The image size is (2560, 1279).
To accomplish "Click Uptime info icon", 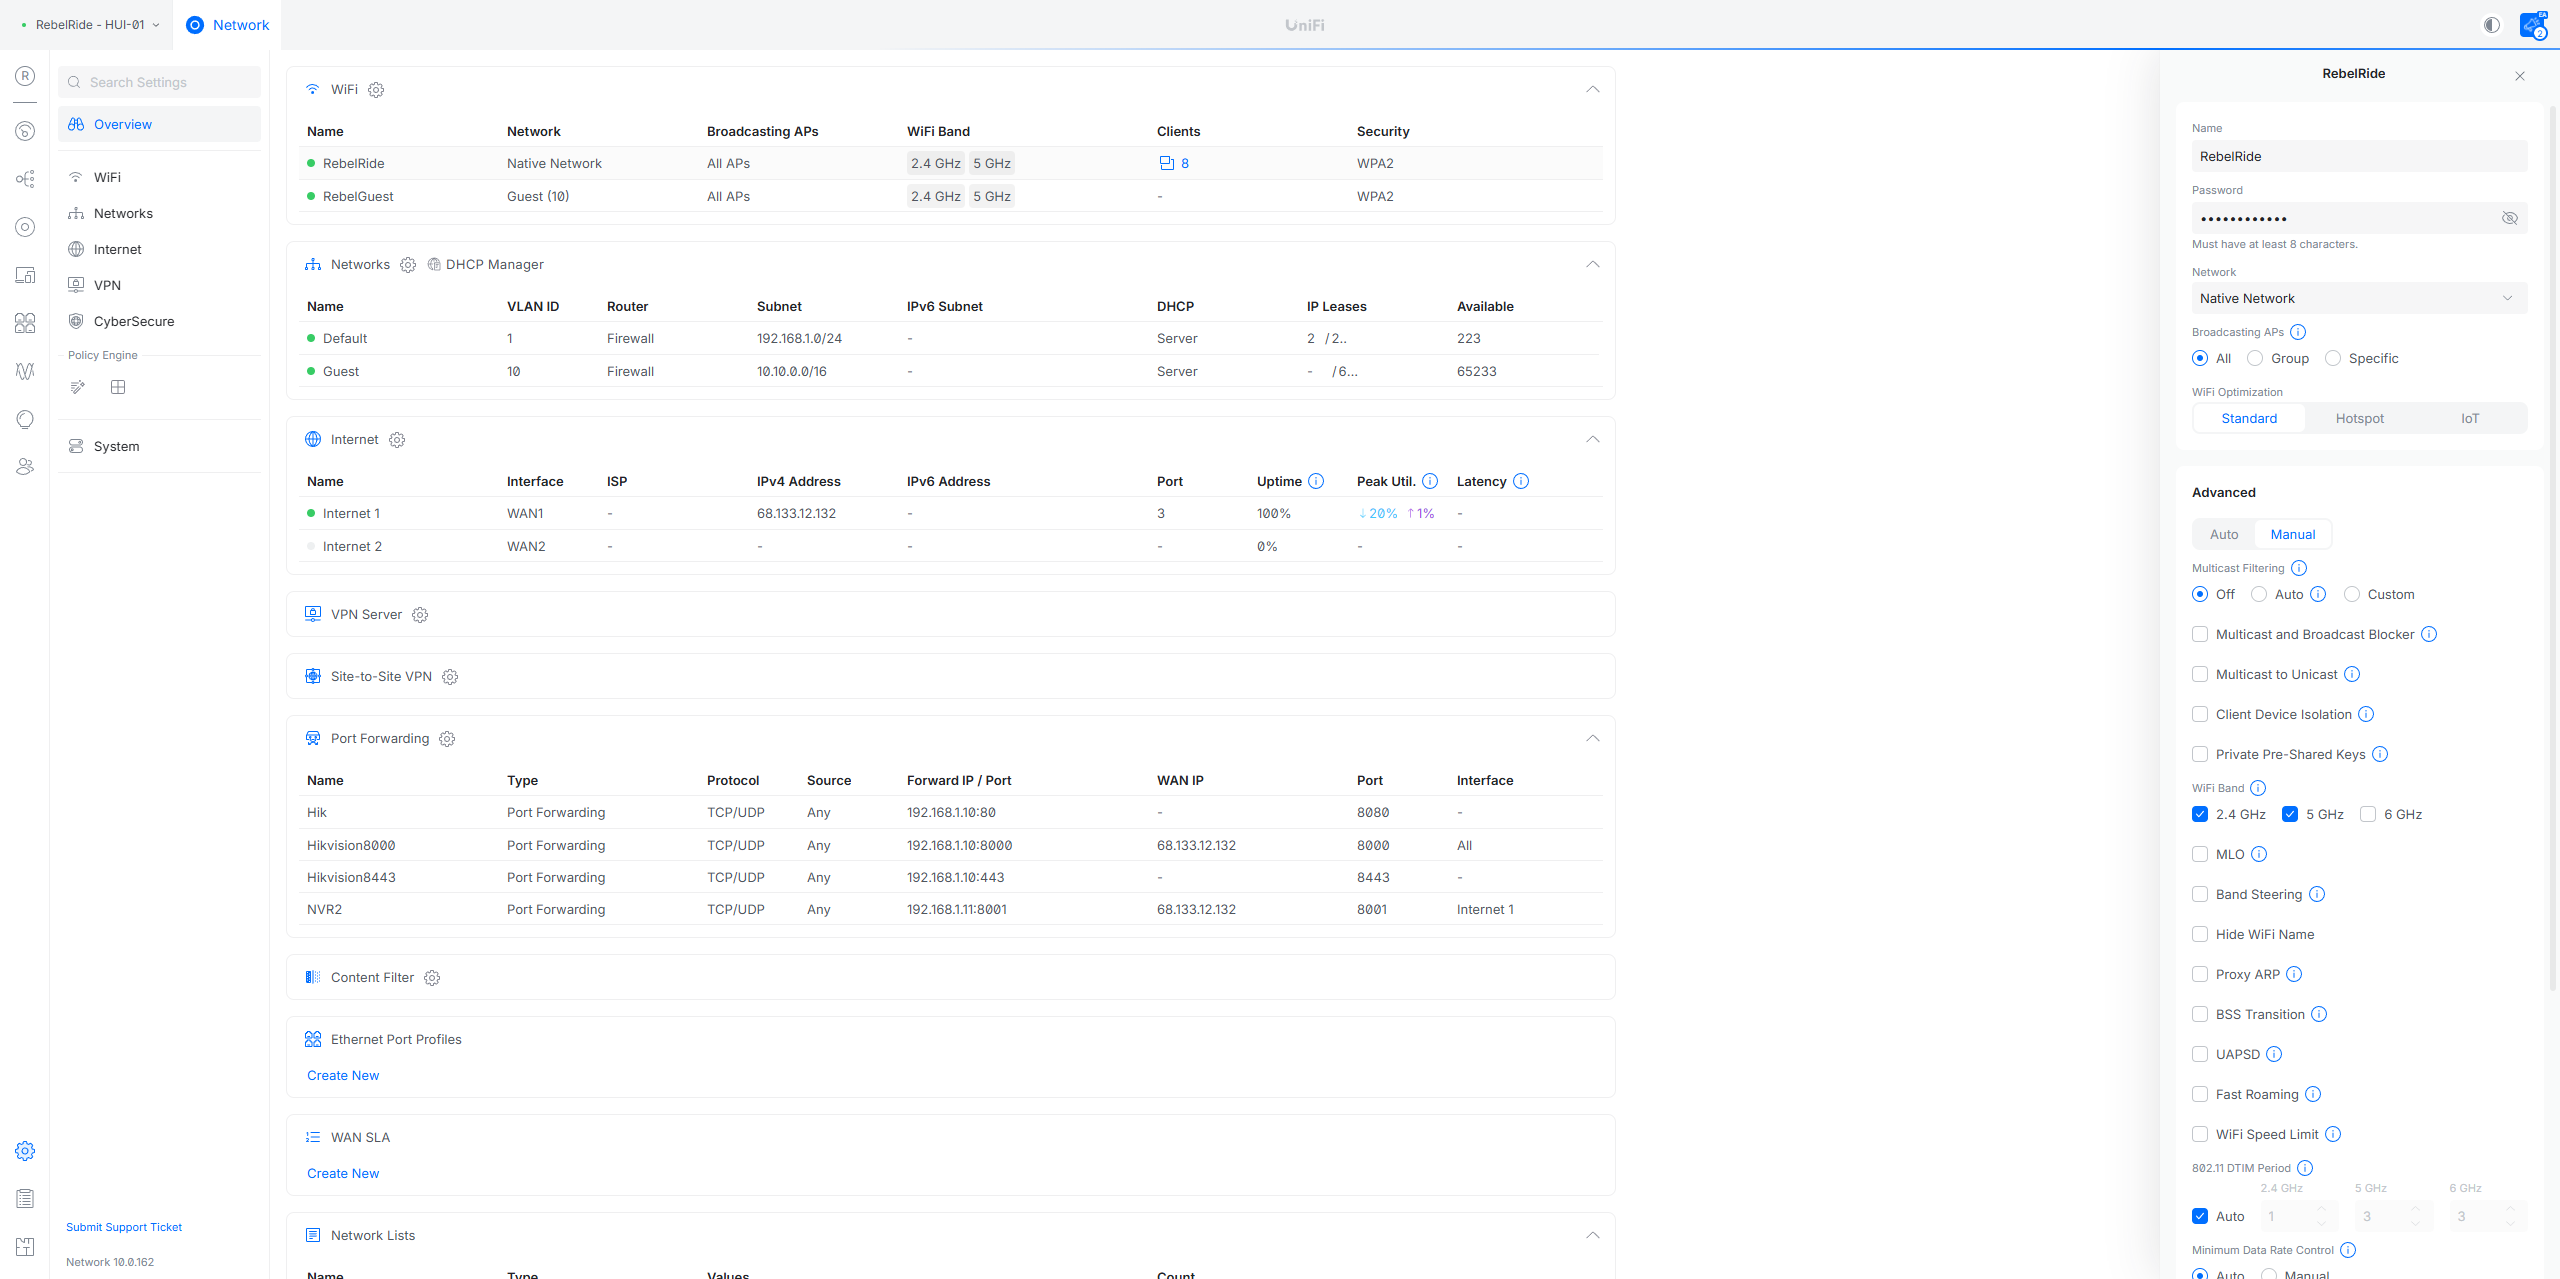I will 1316,481.
